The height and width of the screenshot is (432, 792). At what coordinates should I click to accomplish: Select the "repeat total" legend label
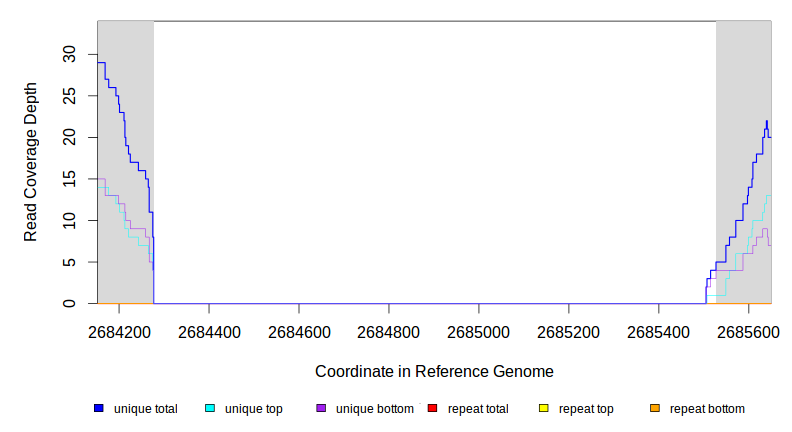(478, 409)
